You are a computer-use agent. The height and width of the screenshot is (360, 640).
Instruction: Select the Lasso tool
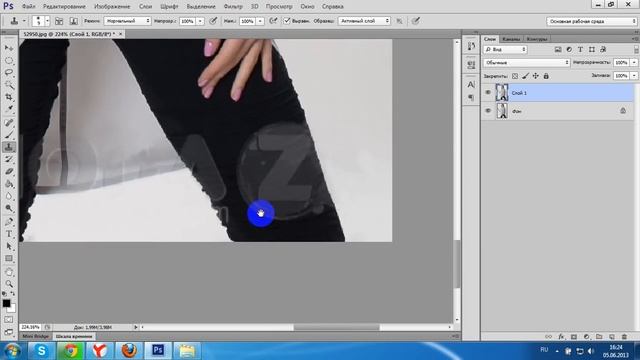9,73
